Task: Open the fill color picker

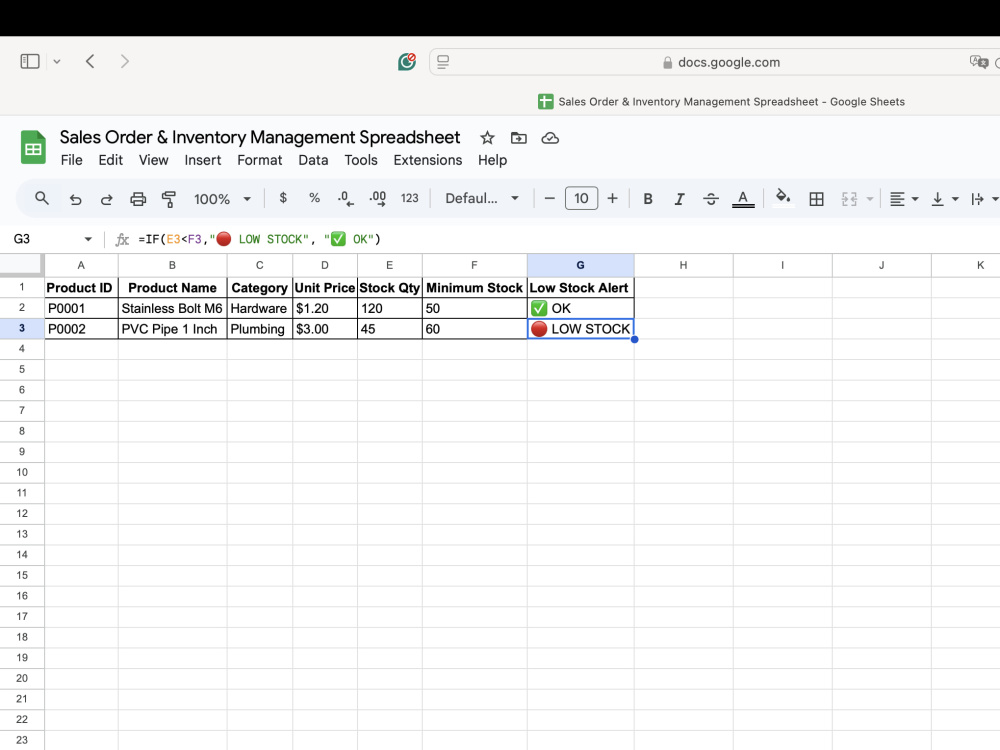Action: coord(783,198)
